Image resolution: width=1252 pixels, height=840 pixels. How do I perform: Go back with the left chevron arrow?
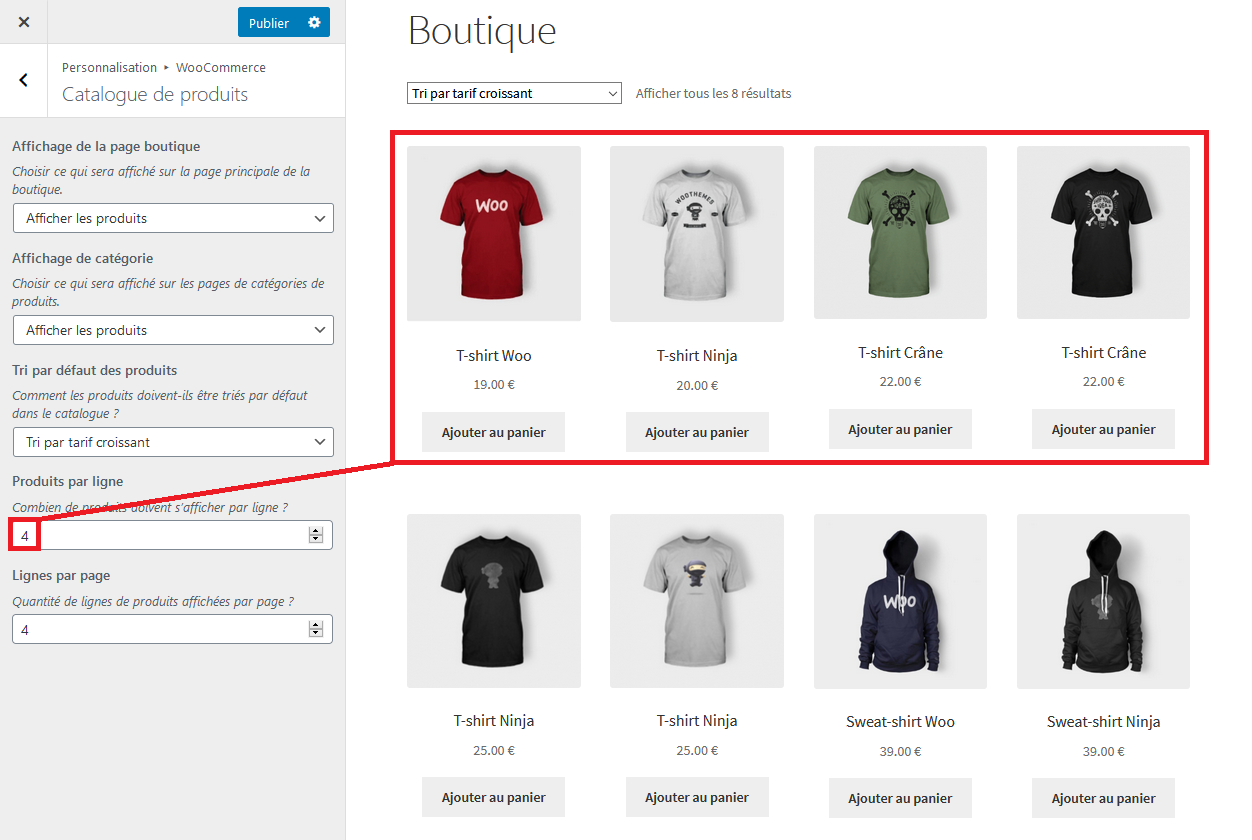(x=24, y=80)
